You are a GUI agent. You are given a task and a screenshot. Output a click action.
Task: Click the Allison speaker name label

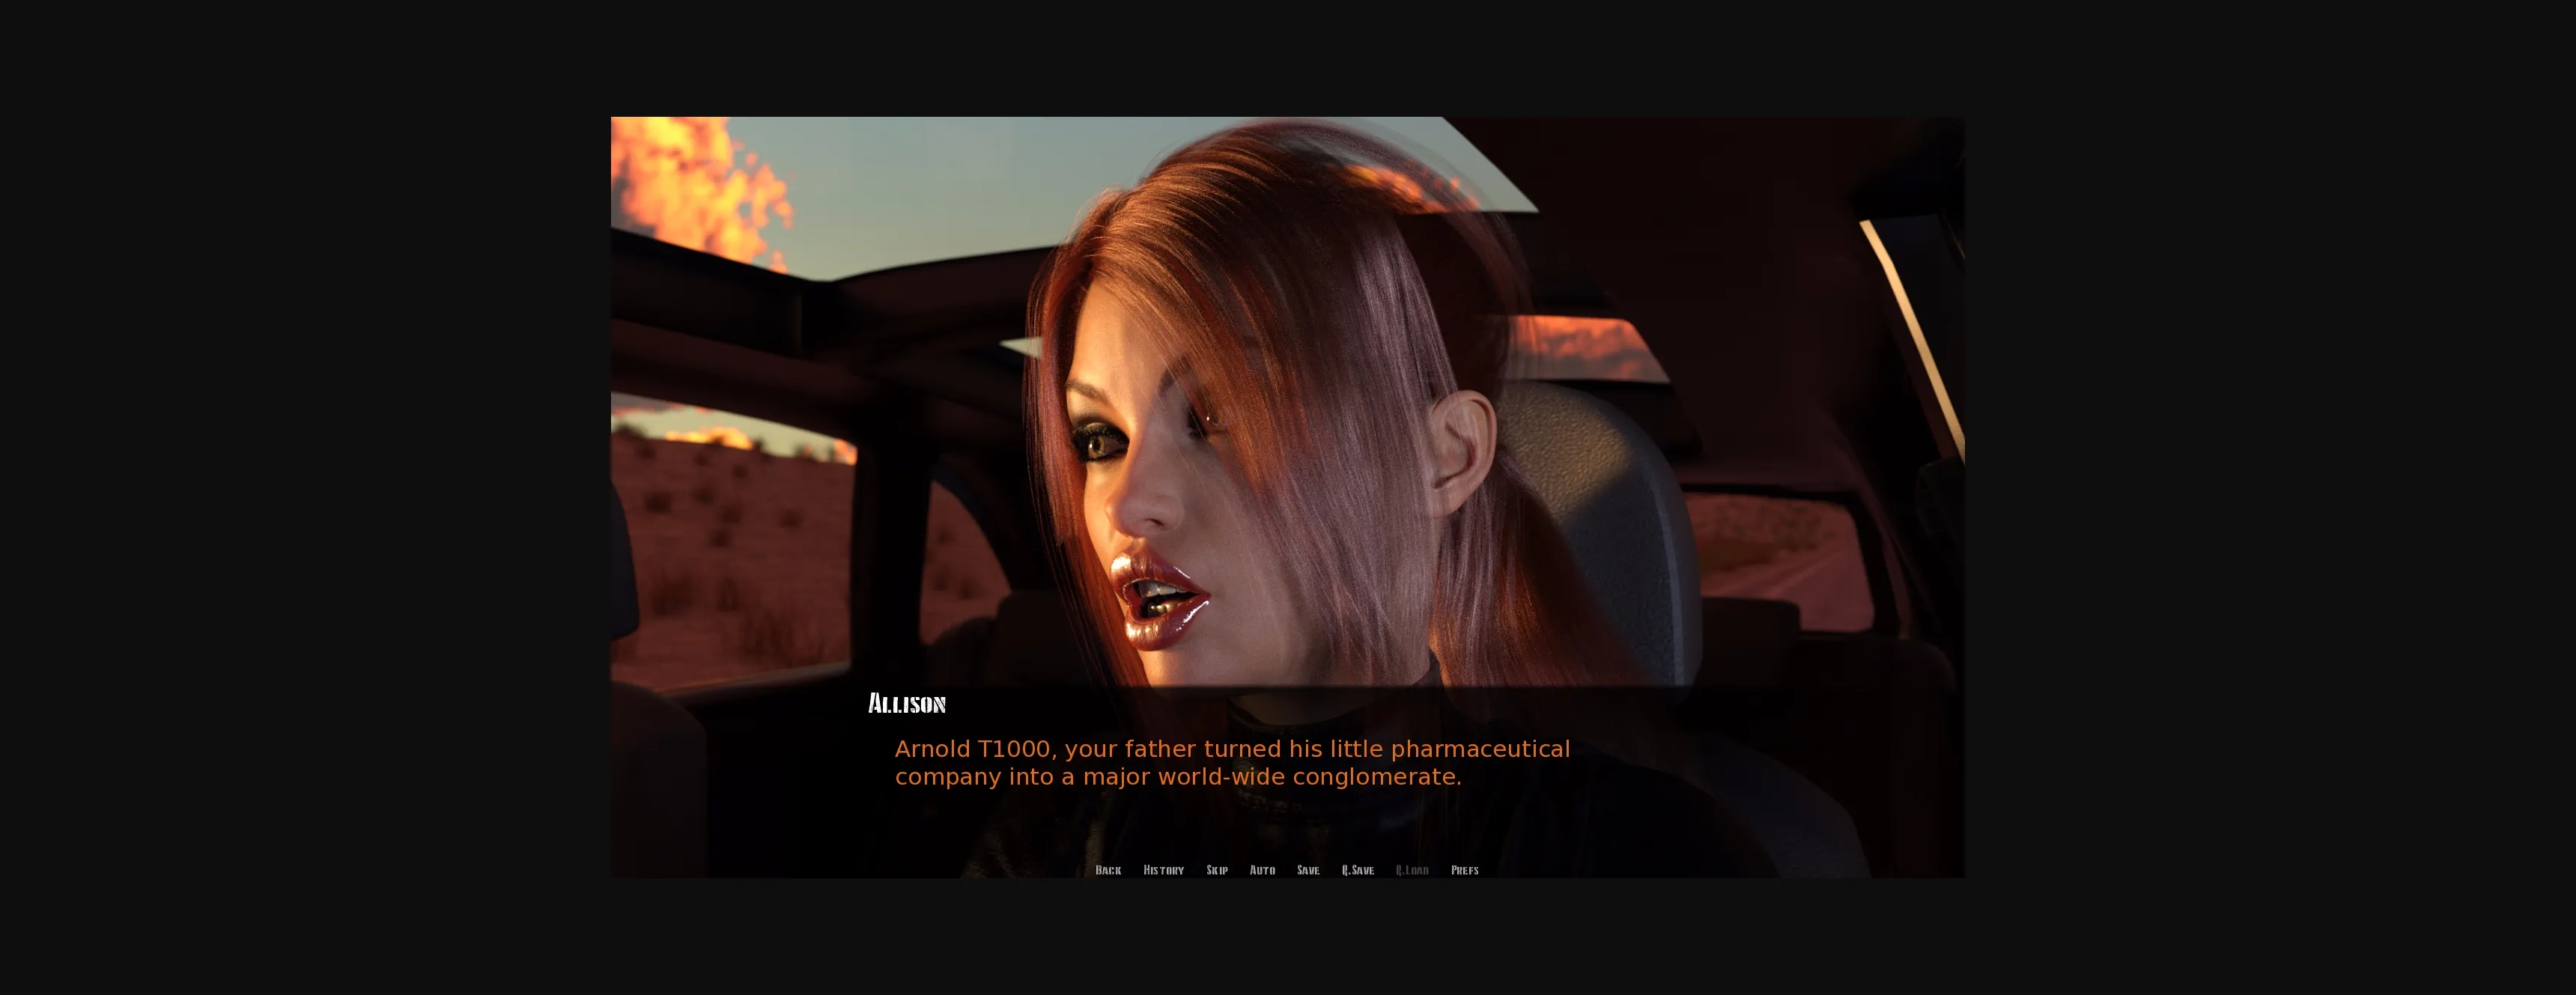point(906,704)
